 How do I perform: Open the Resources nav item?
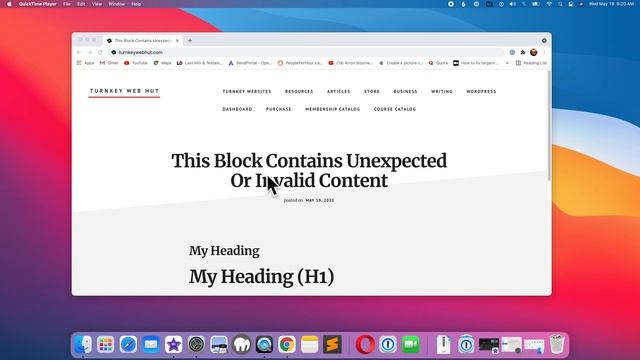pos(299,91)
